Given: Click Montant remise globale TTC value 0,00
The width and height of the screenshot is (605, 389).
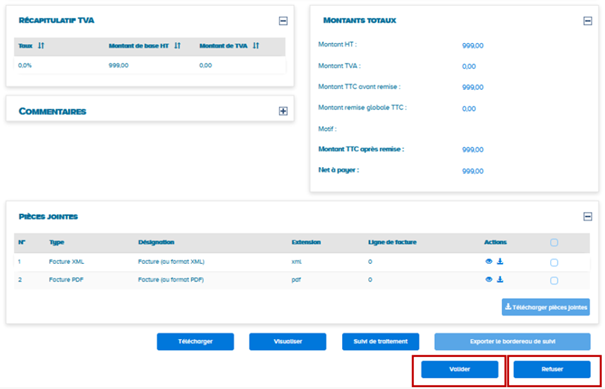Looking at the screenshot, I should [x=469, y=108].
